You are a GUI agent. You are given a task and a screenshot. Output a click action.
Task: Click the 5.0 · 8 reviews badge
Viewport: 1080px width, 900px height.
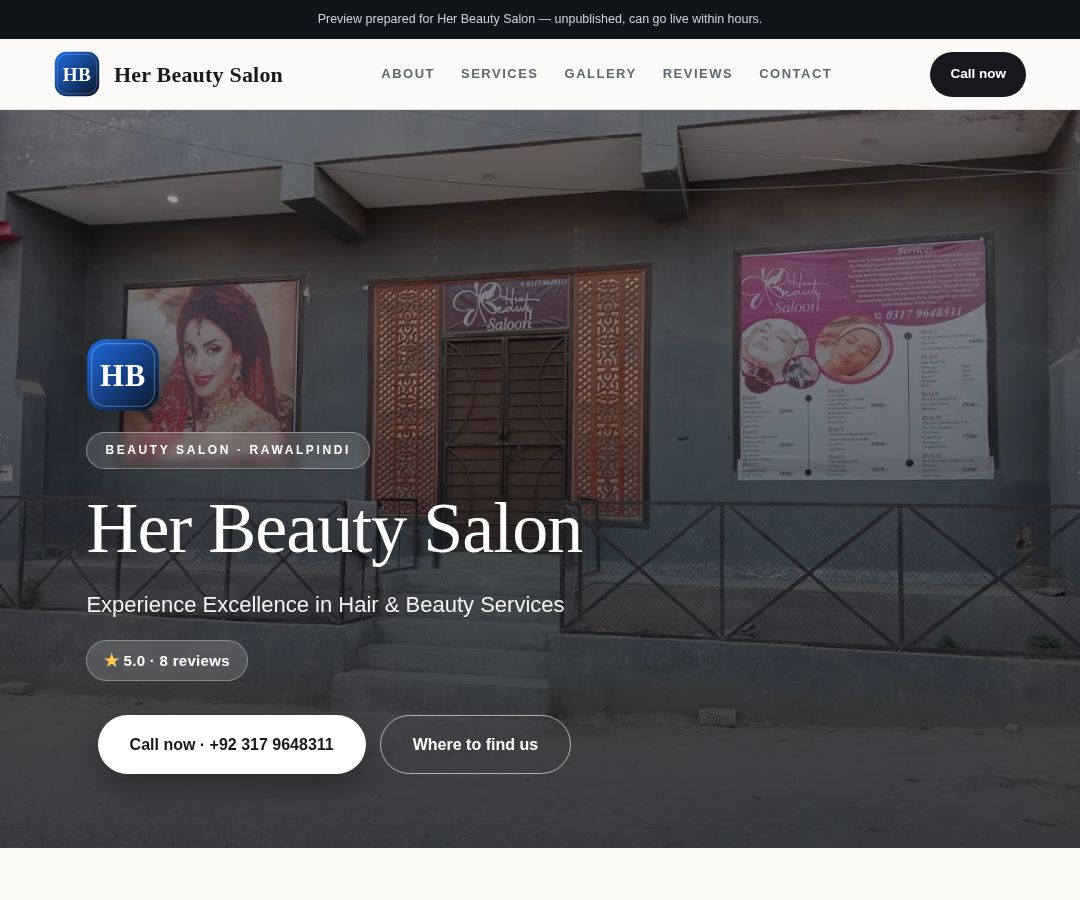[x=167, y=660]
